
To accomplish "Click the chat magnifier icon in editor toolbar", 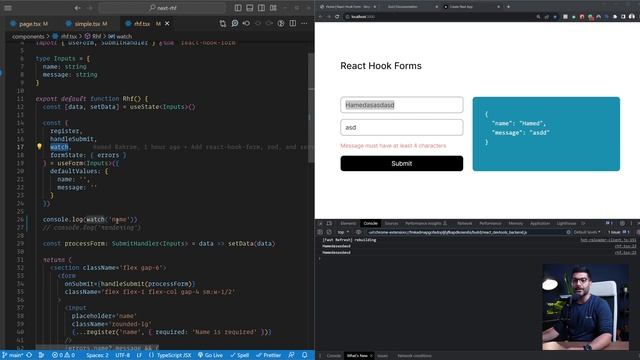I will tap(235, 24).
